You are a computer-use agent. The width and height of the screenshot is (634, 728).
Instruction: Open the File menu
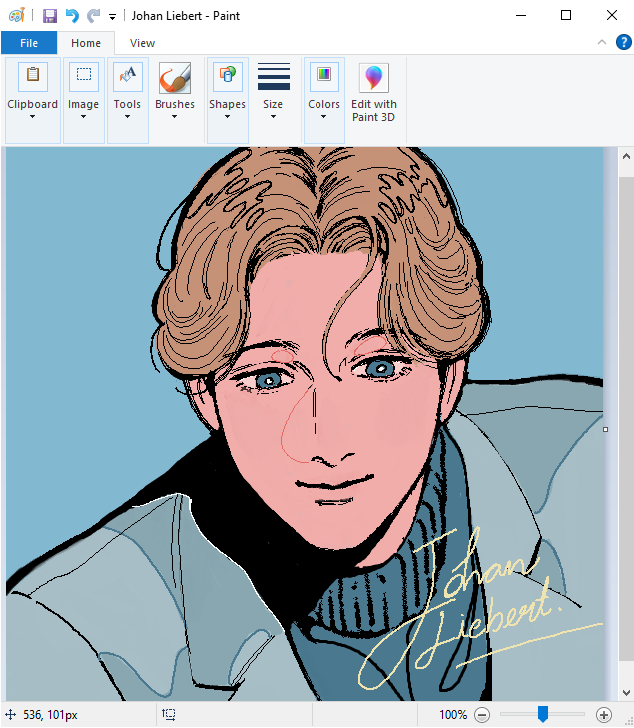point(29,43)
